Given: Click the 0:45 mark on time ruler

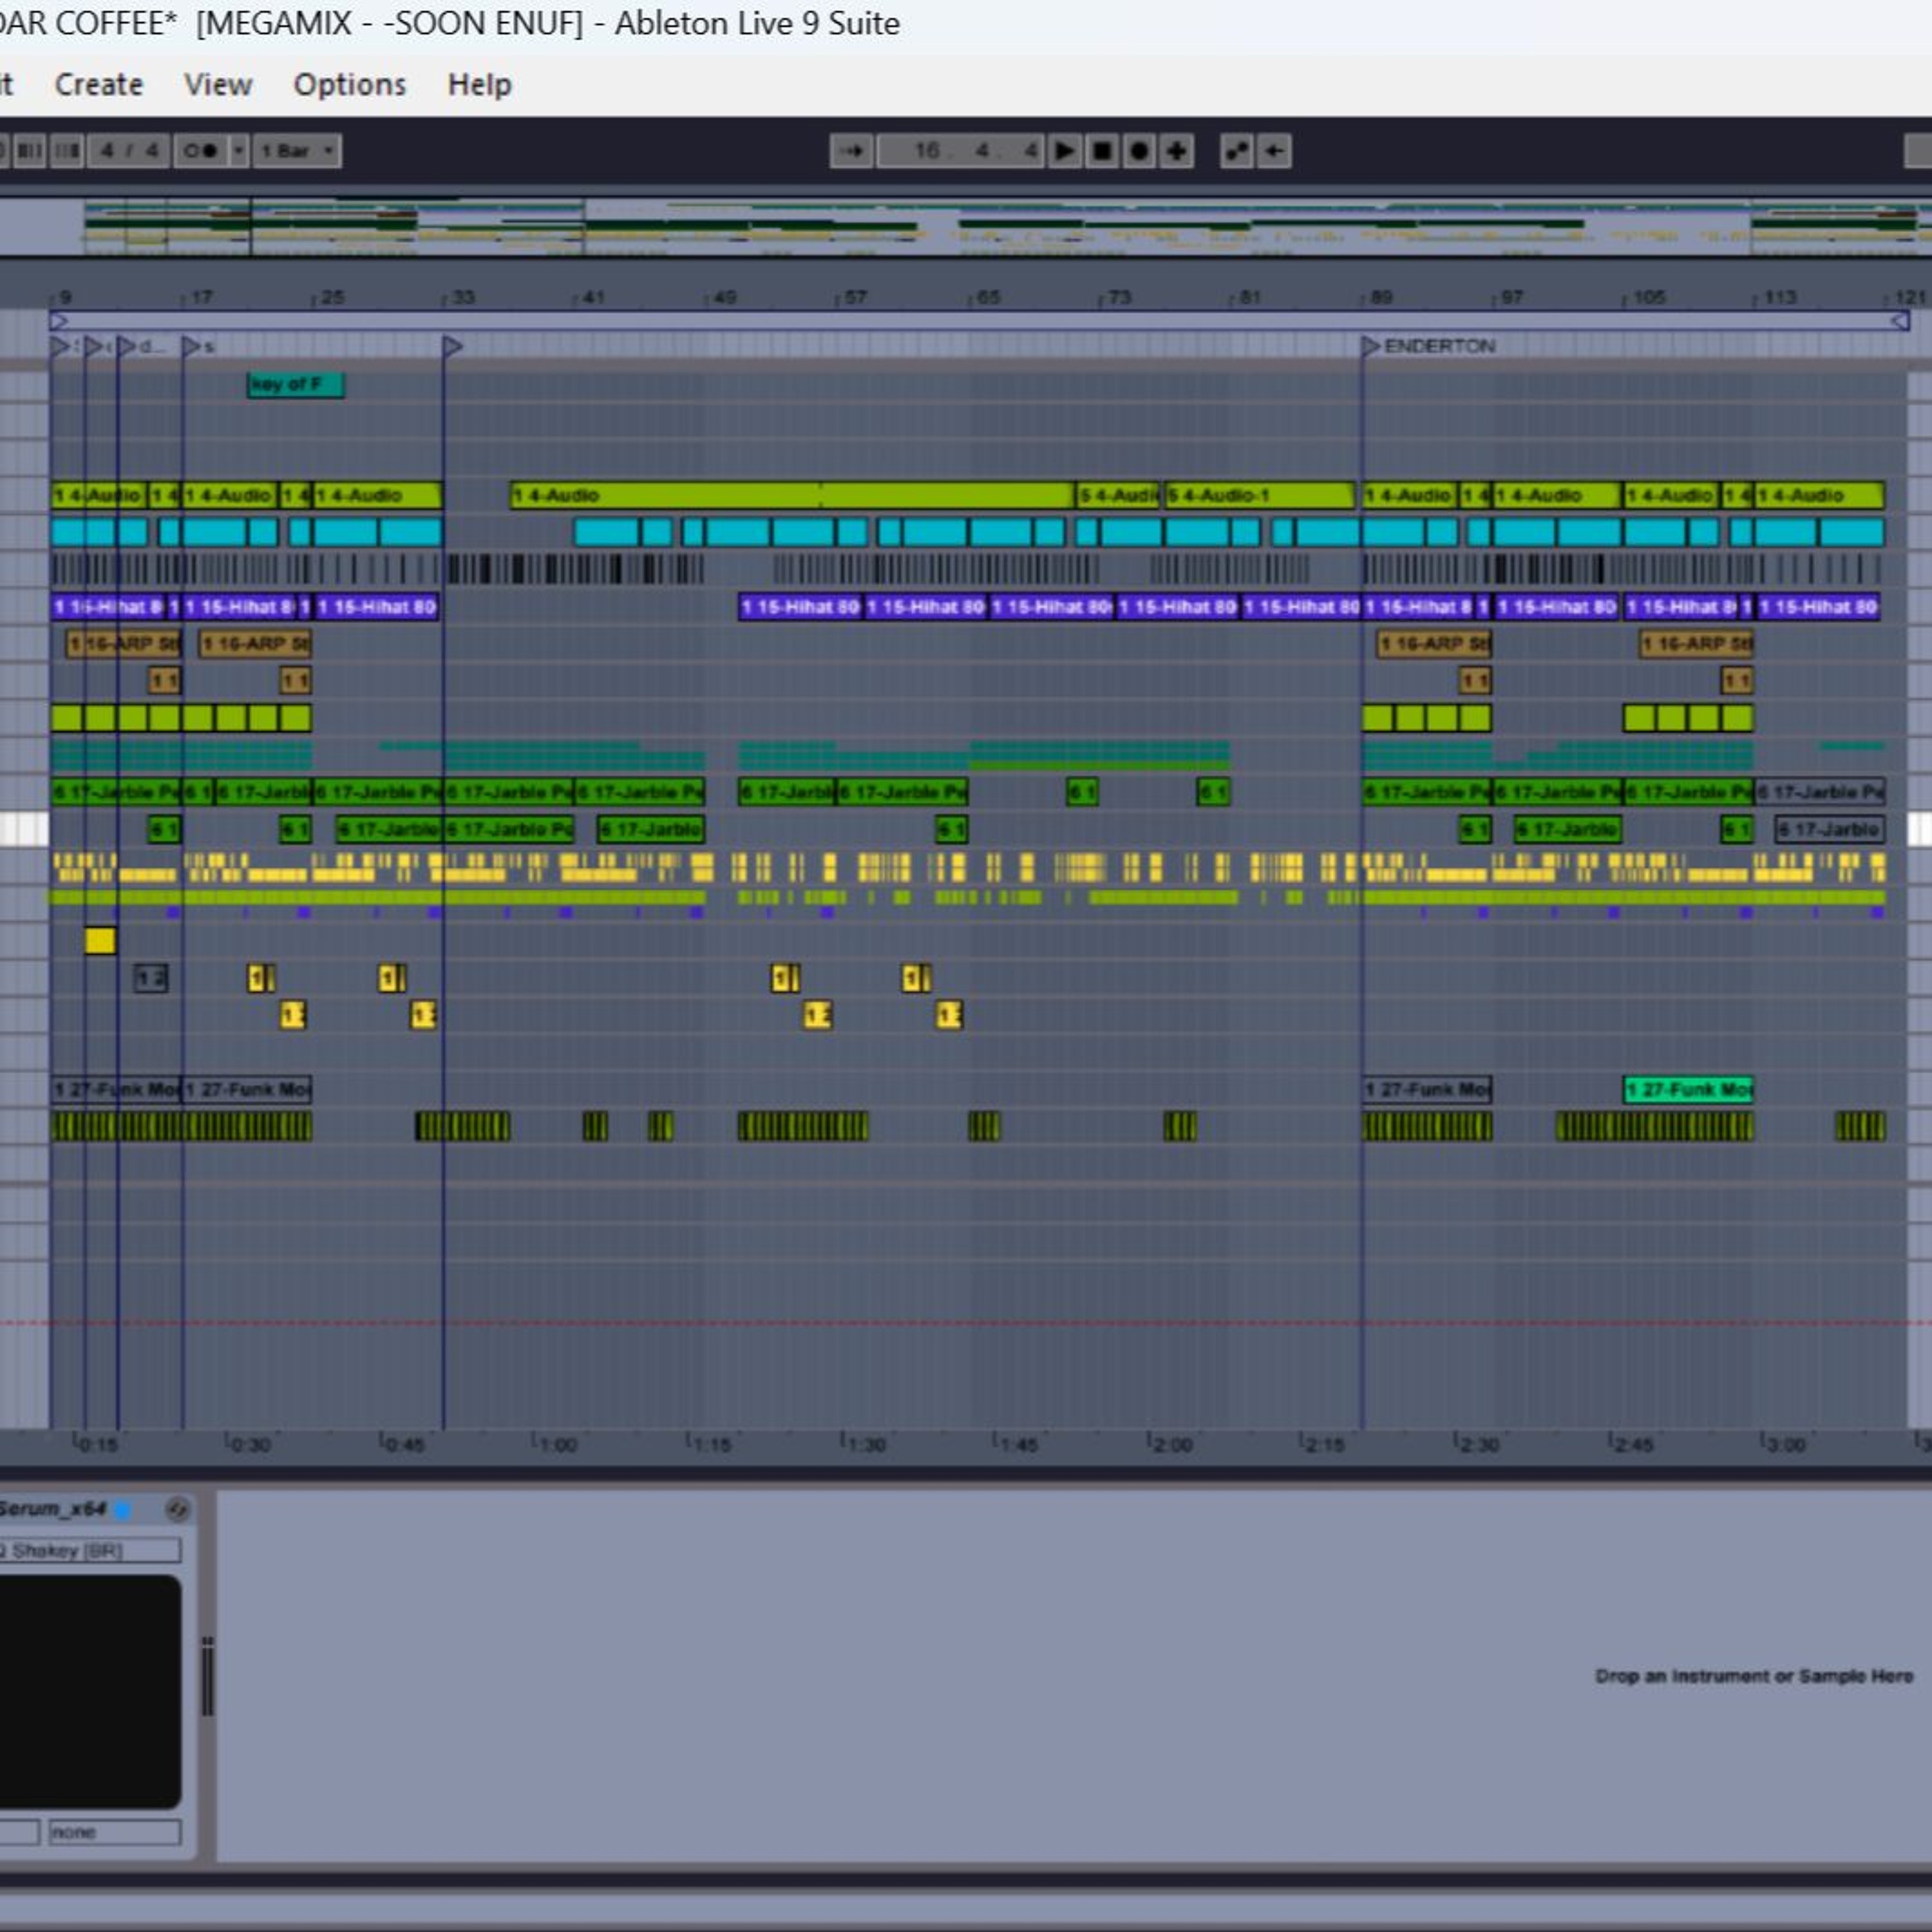Looking at the screenshot, I should 402,1444.
